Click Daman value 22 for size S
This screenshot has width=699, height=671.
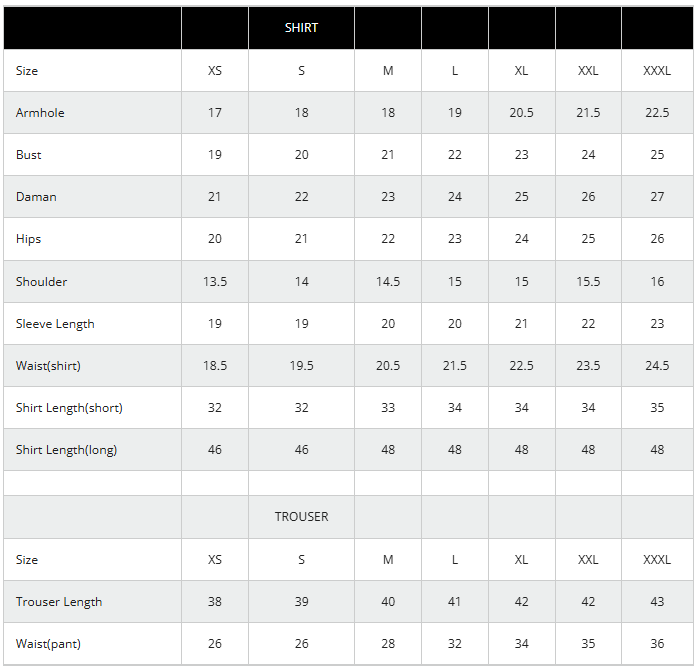pos(301,197)
